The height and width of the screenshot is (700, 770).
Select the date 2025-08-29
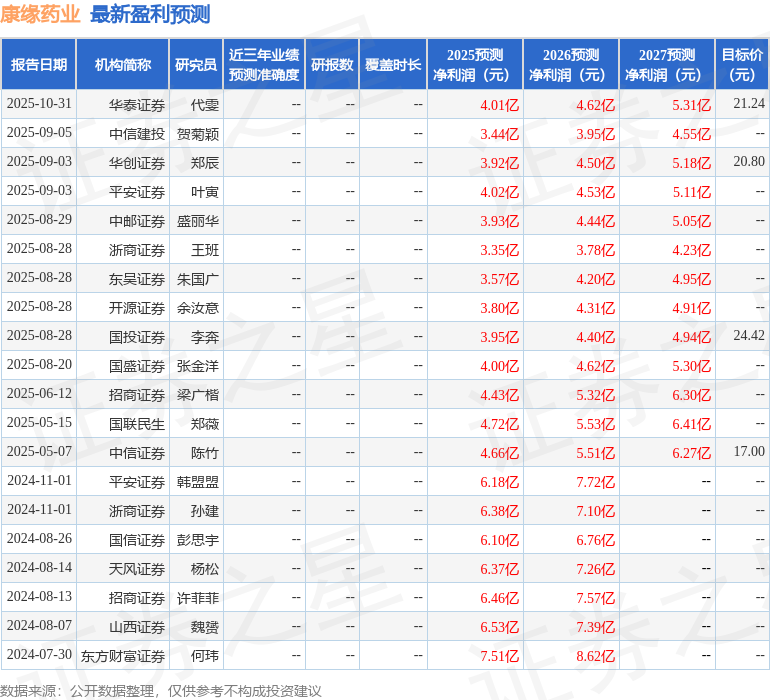pyautogui.click(x=39, y=220)
